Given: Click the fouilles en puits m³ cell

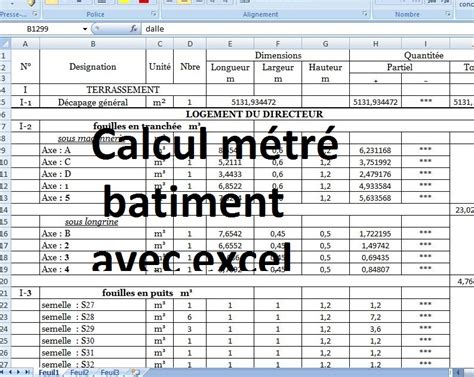Looking at the screenshot, I should pos(147,293).
